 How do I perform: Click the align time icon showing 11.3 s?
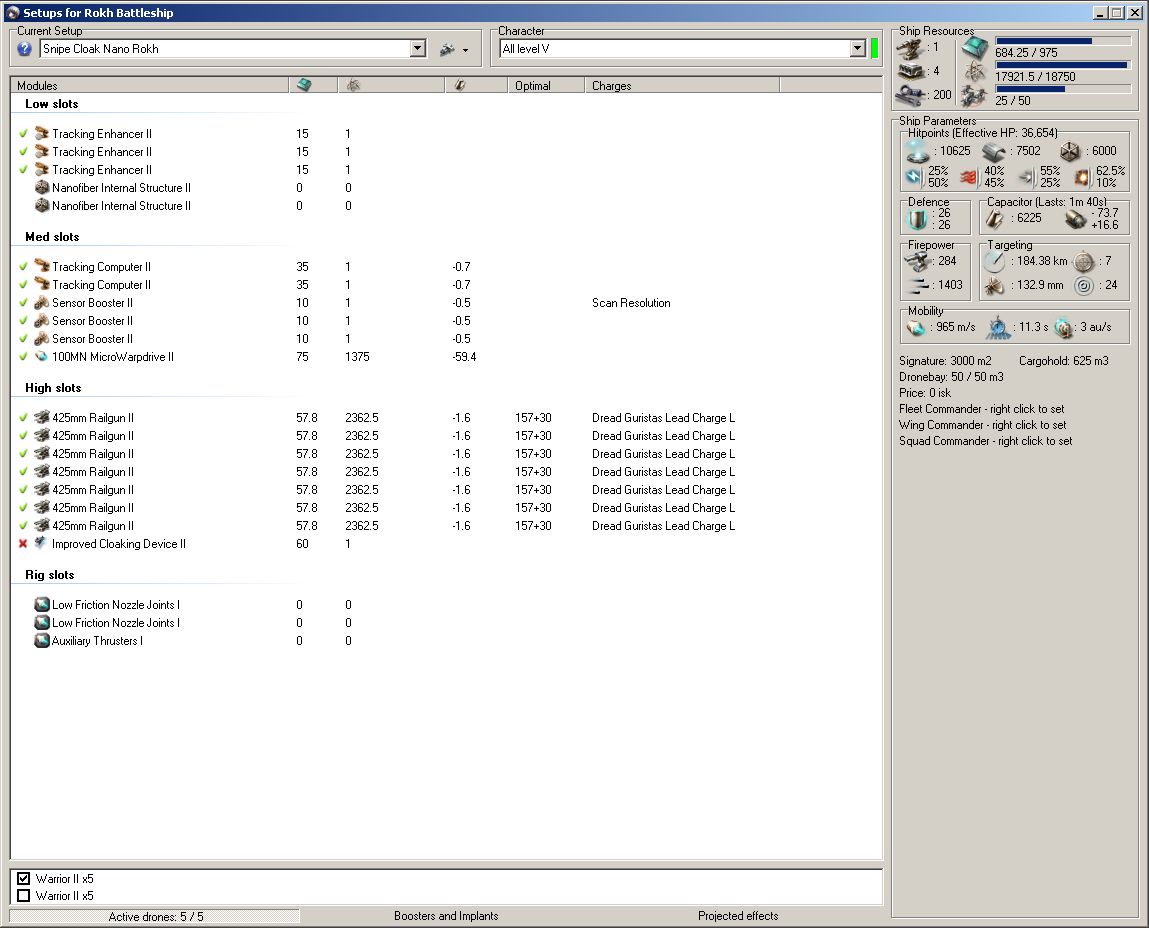tap(997, 328)
